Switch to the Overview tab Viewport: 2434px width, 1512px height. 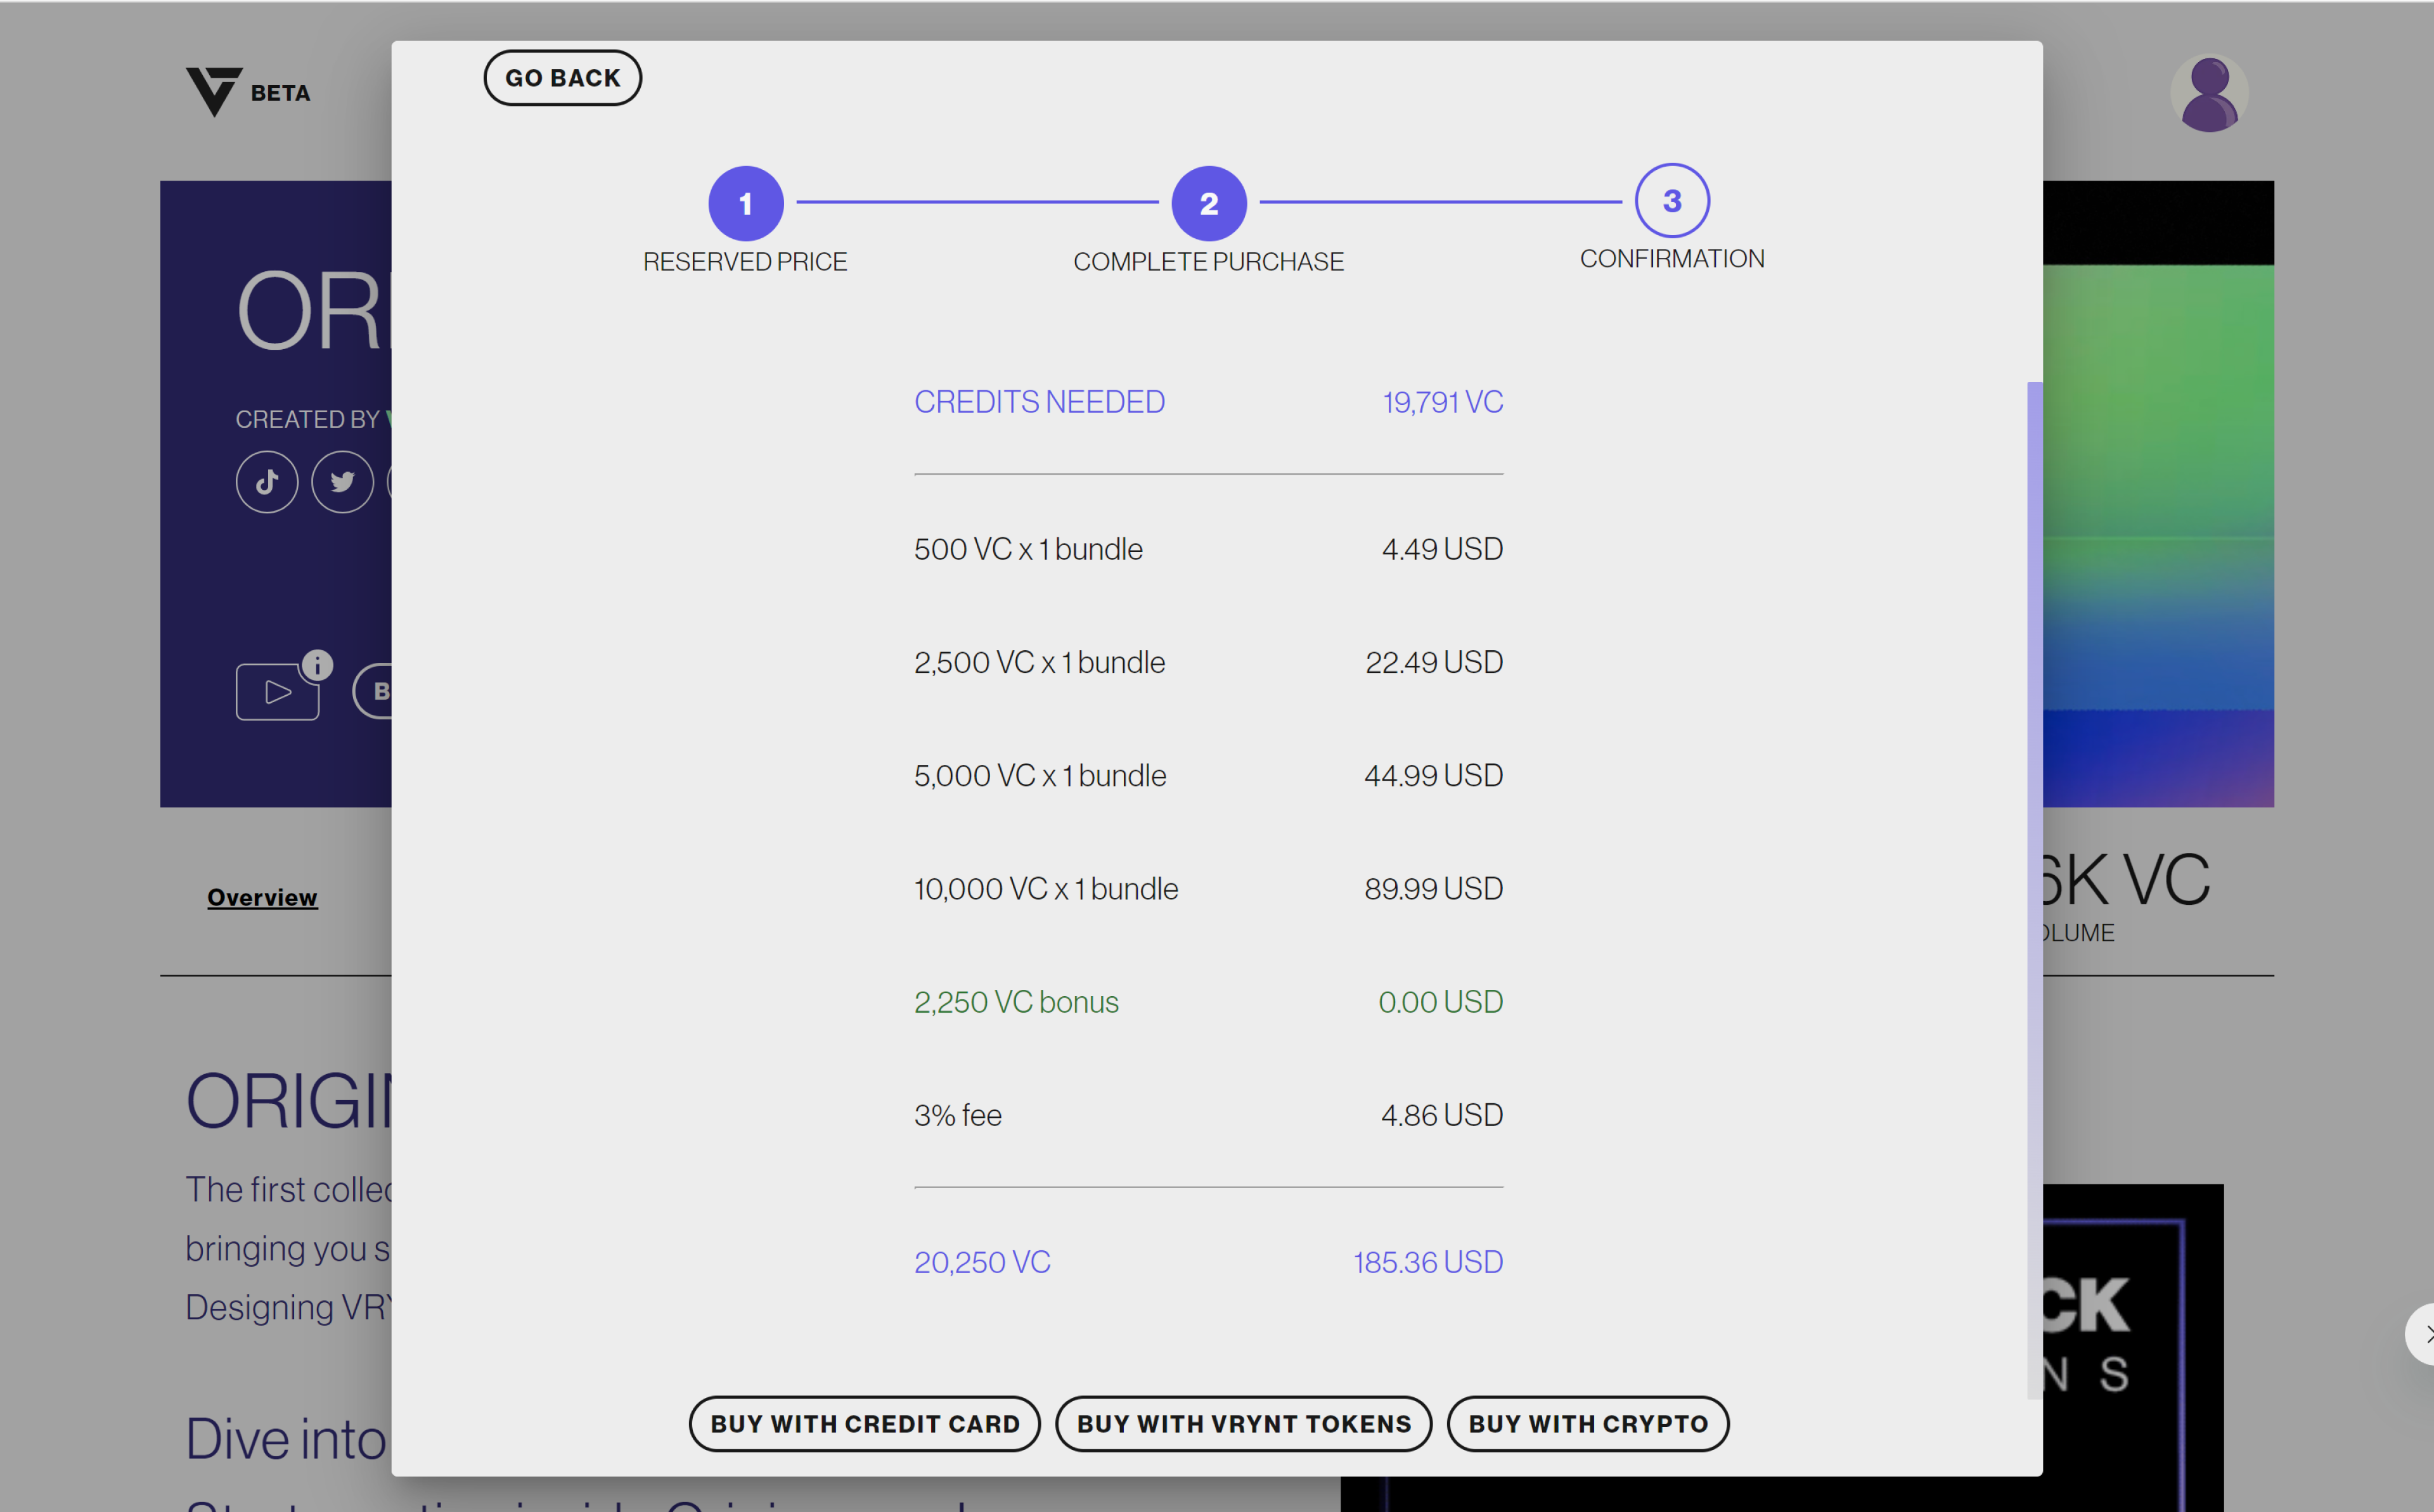pos(262,897)
